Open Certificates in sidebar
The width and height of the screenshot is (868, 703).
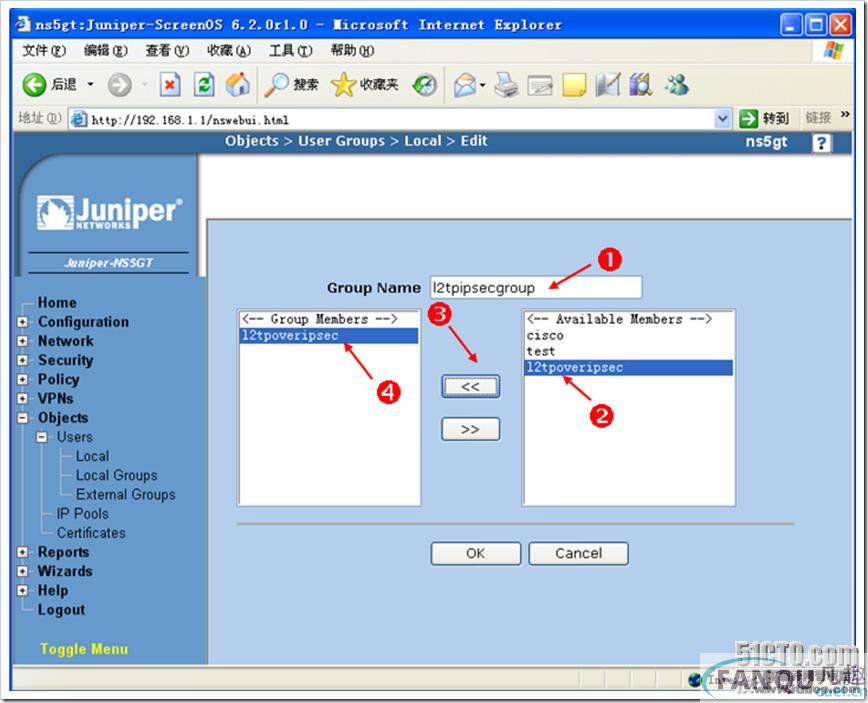tap(91, 533)
